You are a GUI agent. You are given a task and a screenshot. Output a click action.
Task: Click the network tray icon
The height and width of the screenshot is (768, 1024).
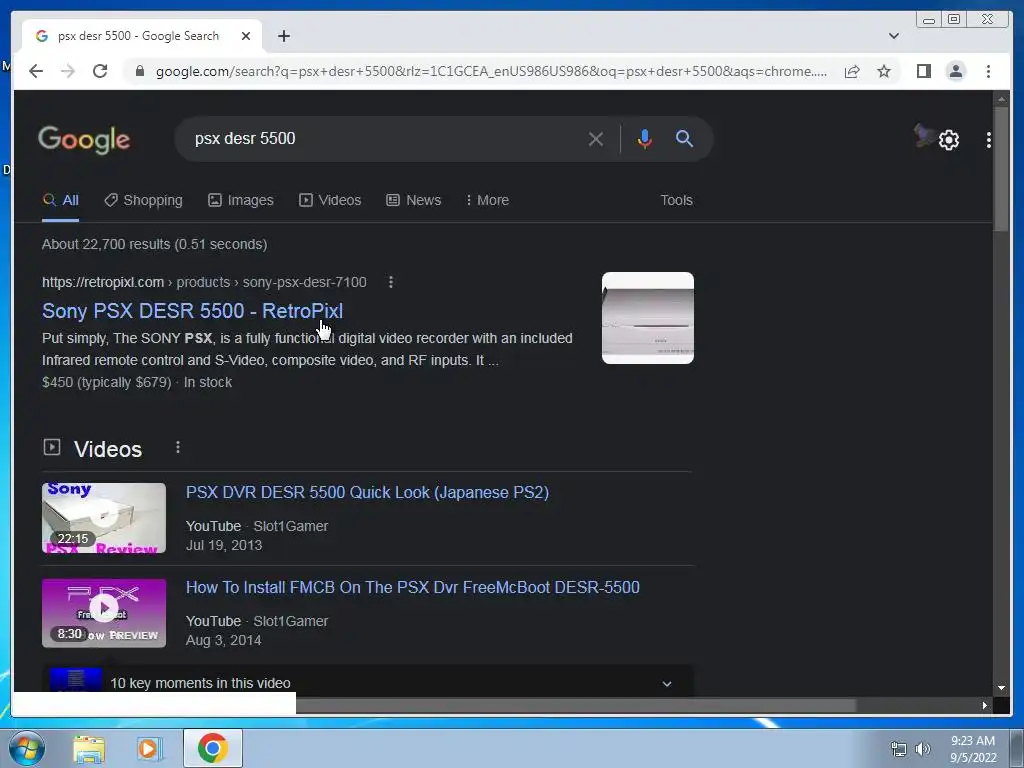(x=899, y=749)
